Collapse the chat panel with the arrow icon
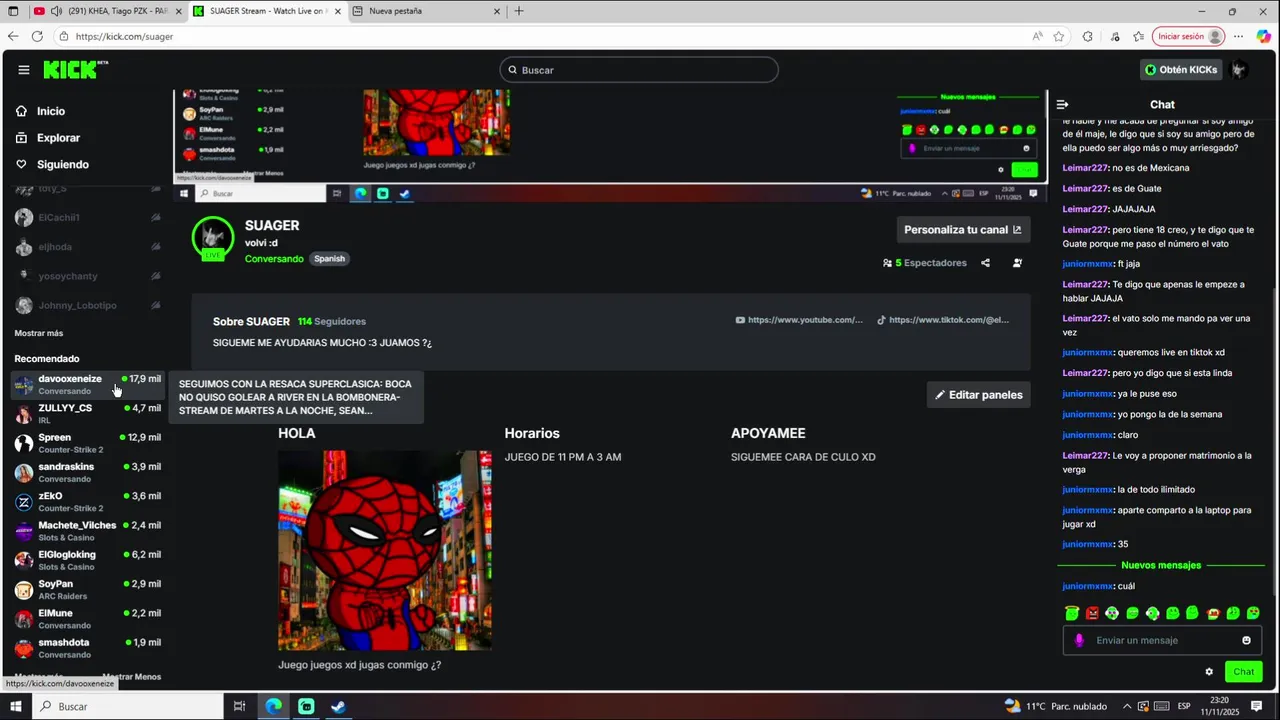This screenshot has width=1280, height=720. (1063, 104)
